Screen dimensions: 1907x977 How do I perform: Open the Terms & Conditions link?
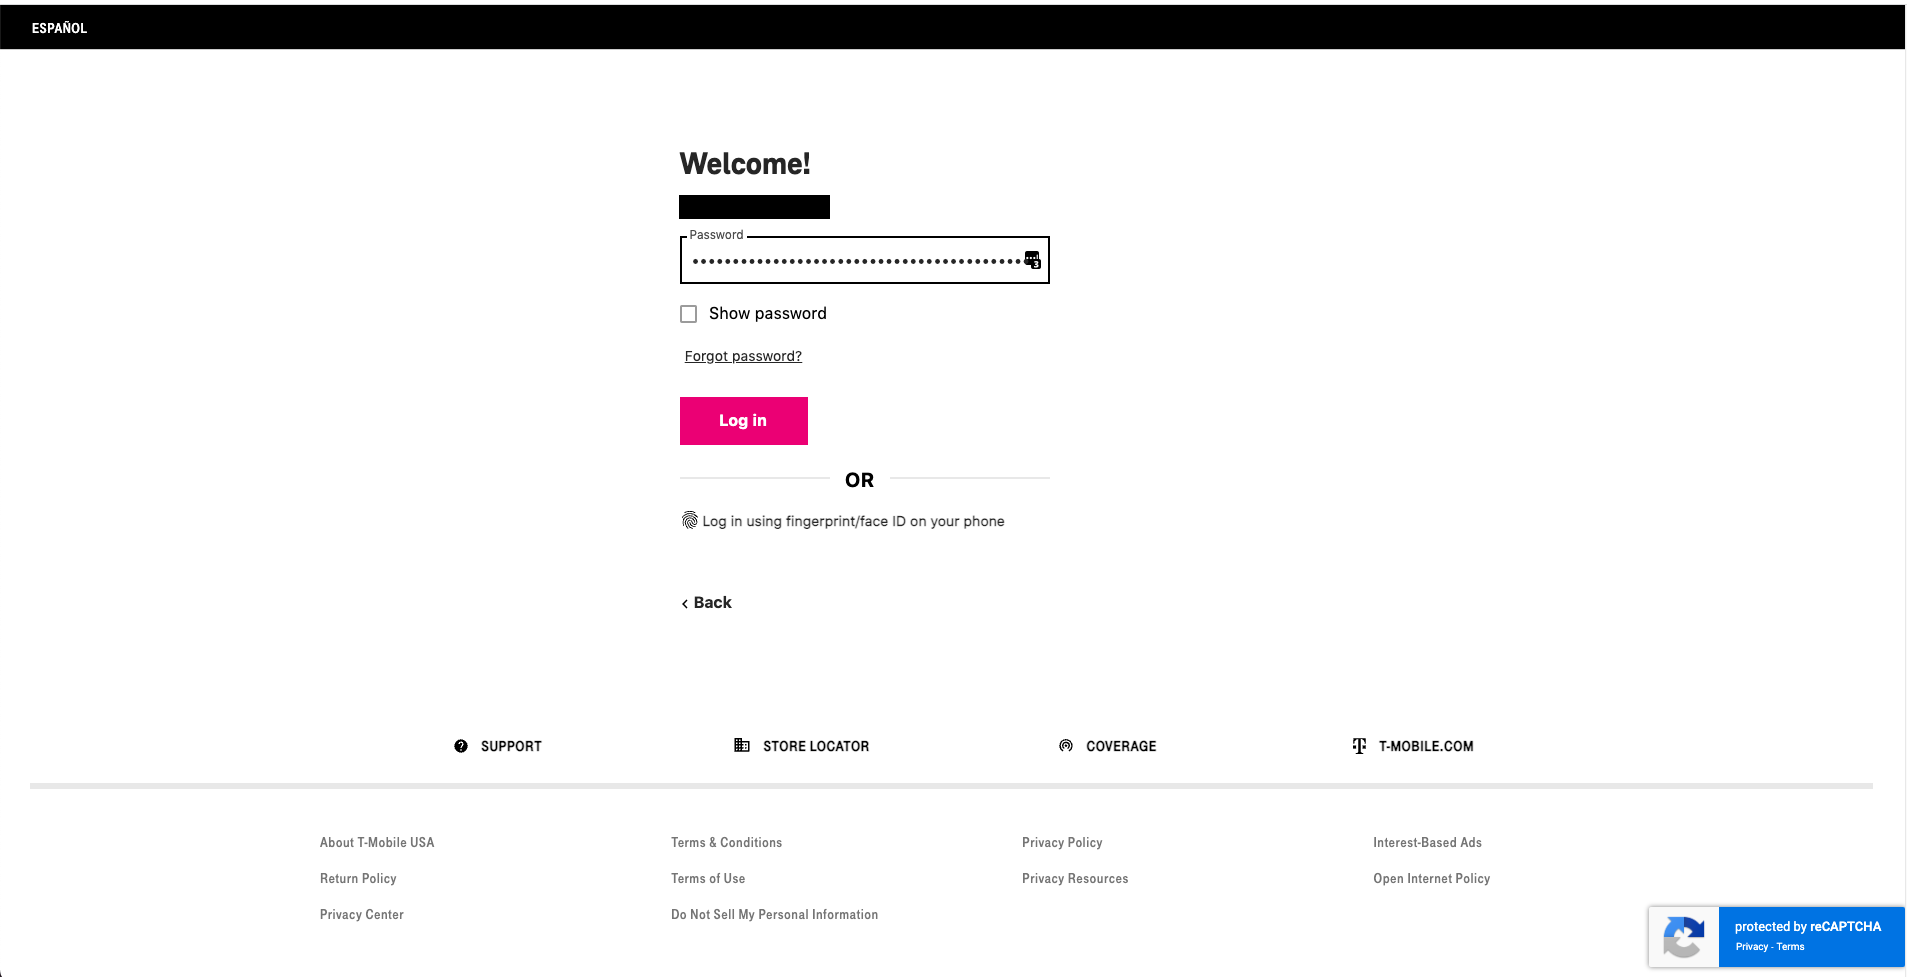click(x=726, y=843)
